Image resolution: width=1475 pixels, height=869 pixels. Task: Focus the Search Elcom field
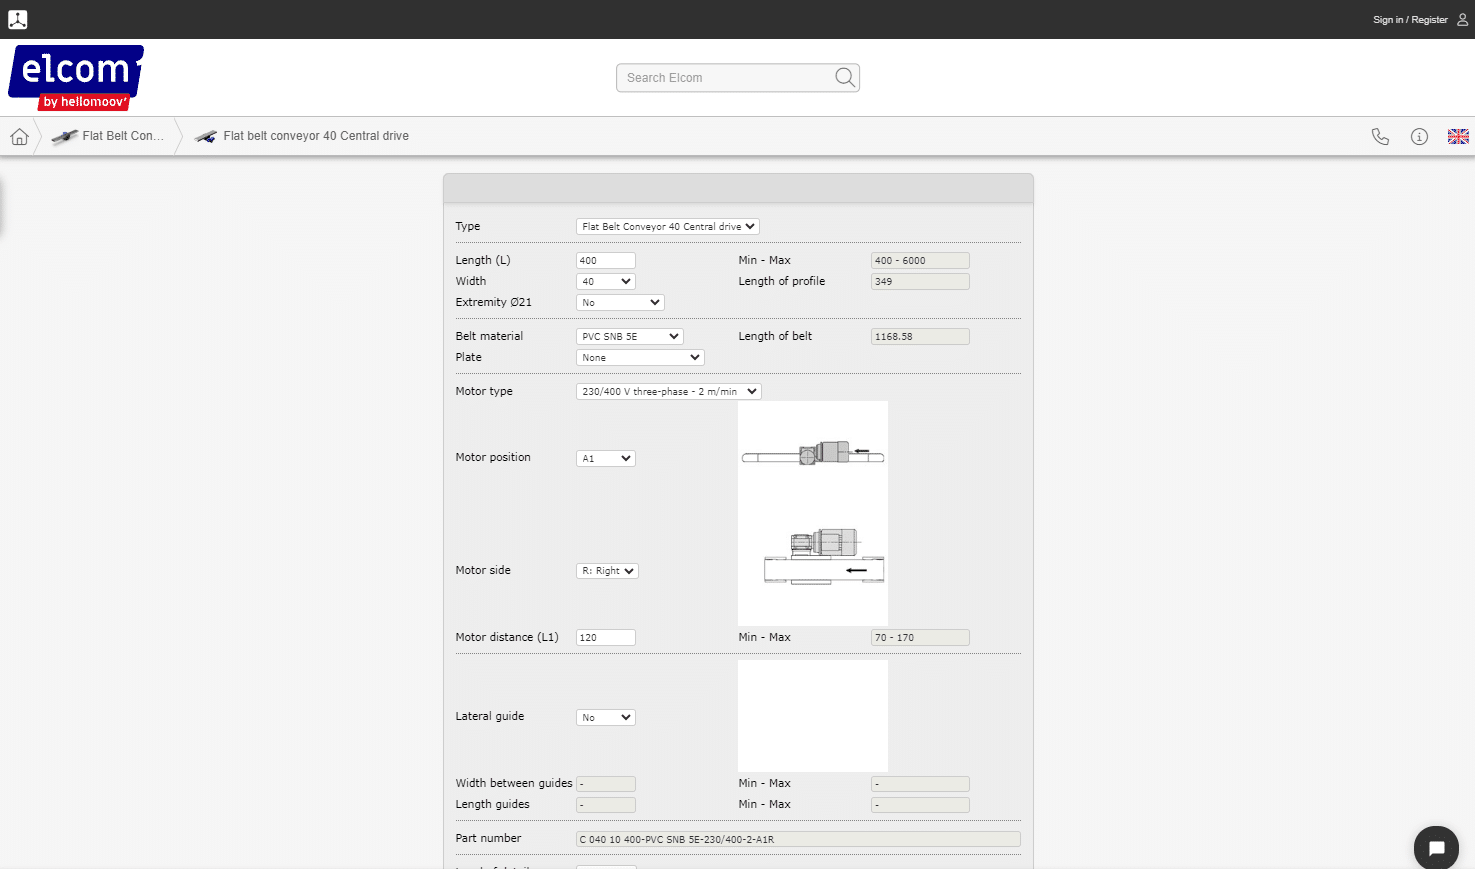(725, 78)
